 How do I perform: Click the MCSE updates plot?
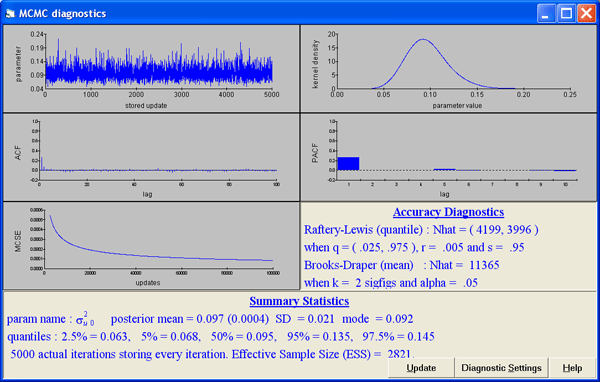(152, 246)
